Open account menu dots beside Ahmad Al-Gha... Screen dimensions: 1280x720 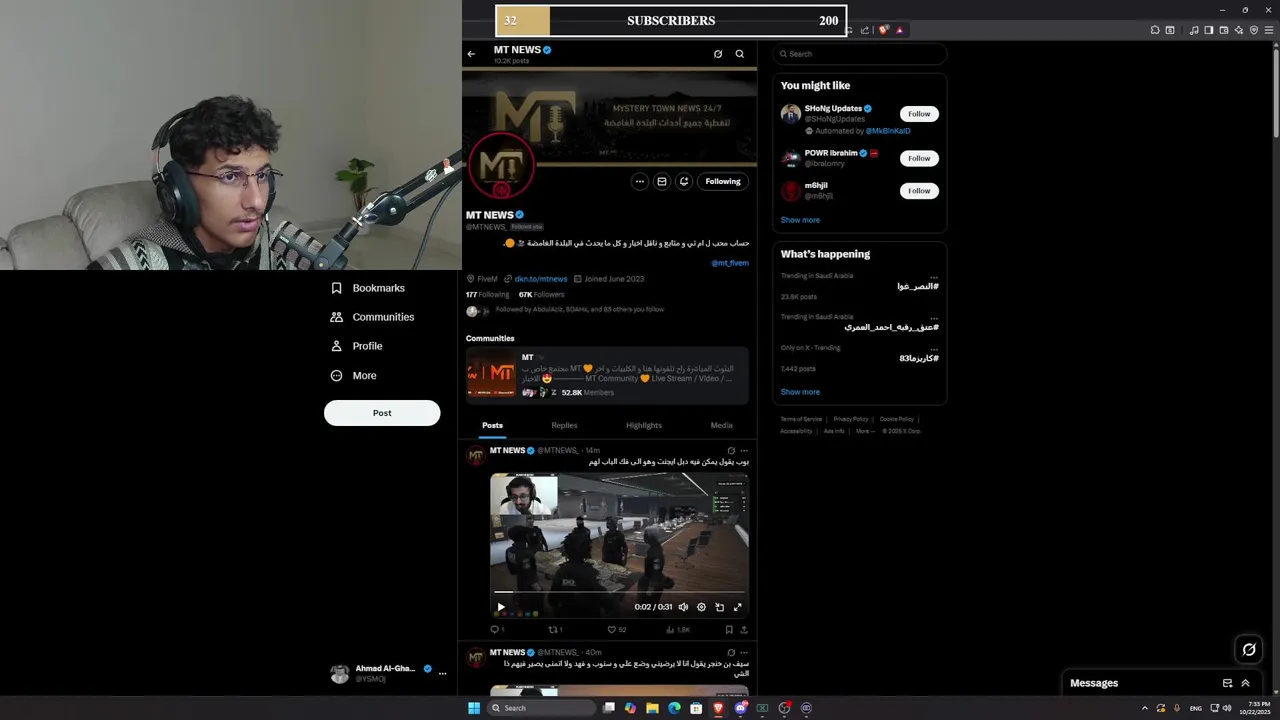pyautogui.click(x=442, y=674)
